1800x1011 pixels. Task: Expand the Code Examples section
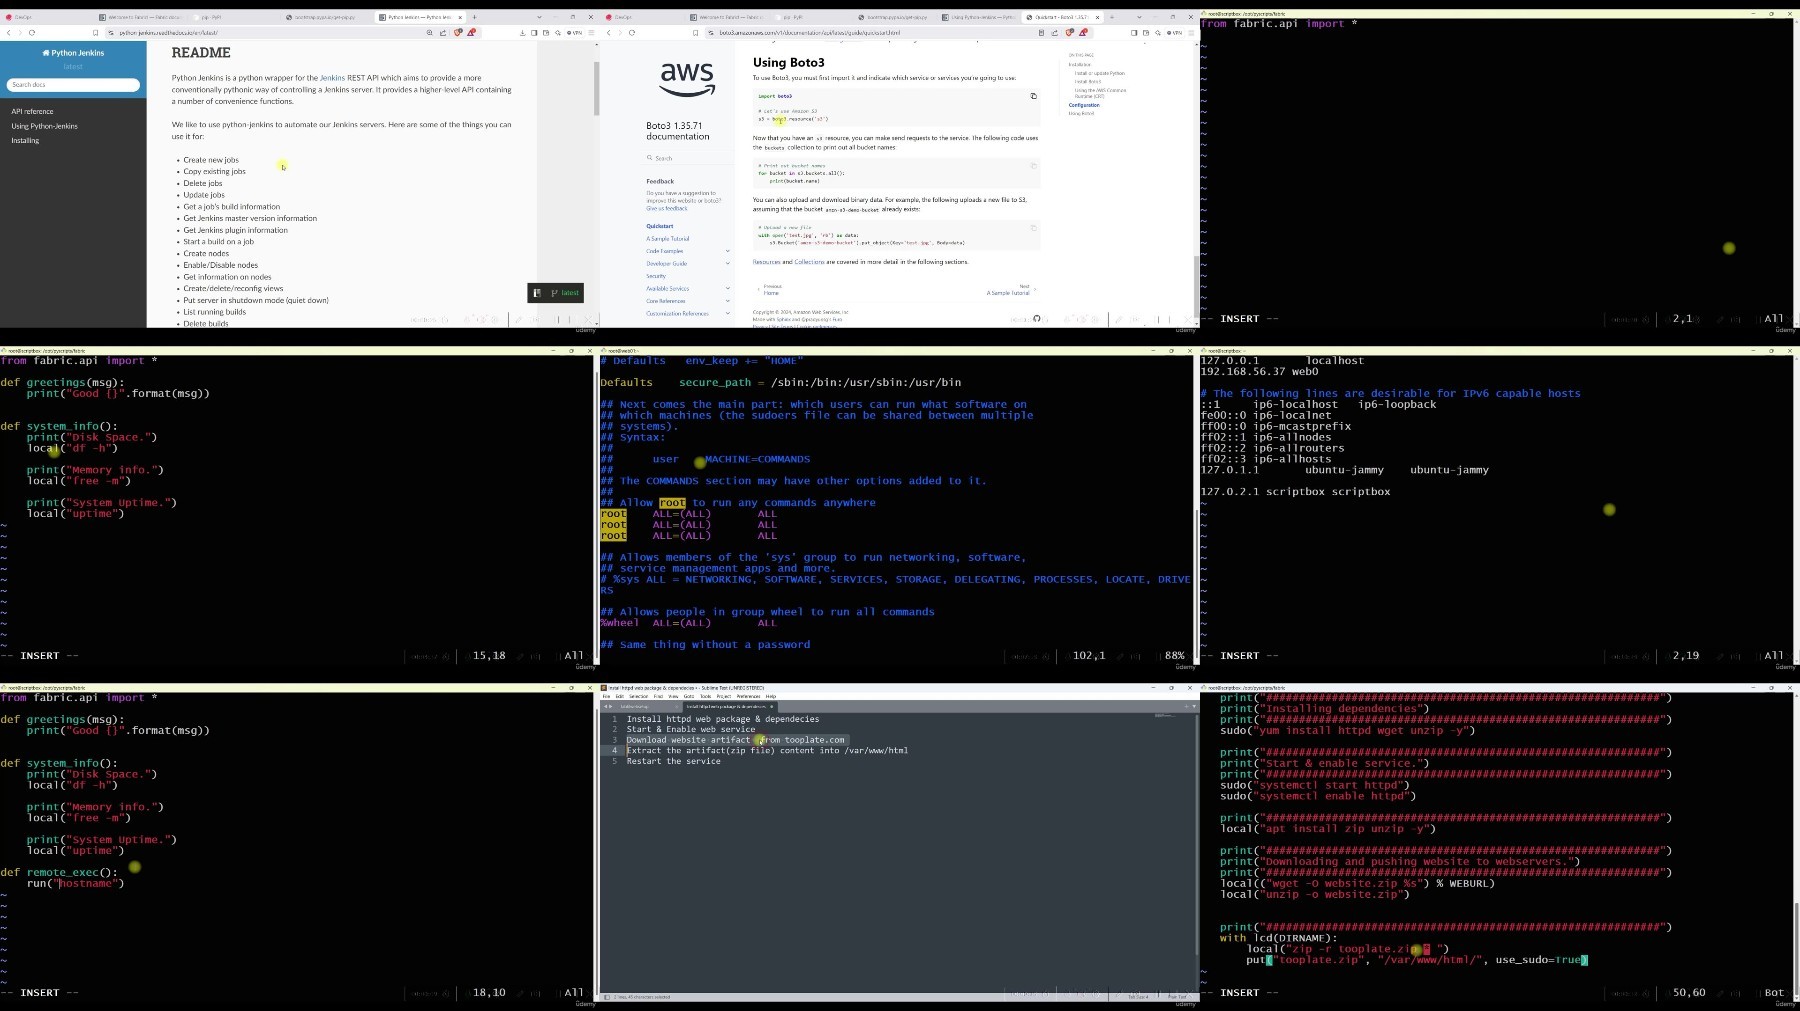tap(727, 251)
